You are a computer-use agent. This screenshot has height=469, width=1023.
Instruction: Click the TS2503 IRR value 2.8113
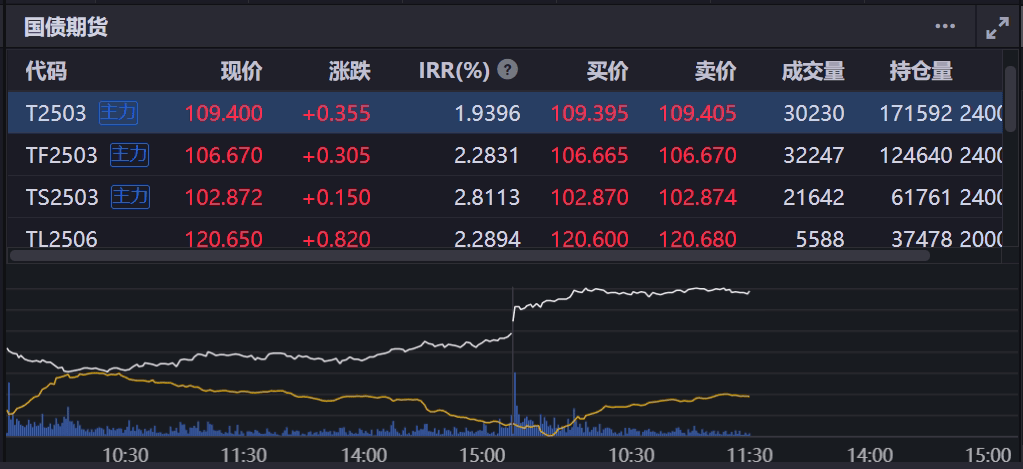487,197
